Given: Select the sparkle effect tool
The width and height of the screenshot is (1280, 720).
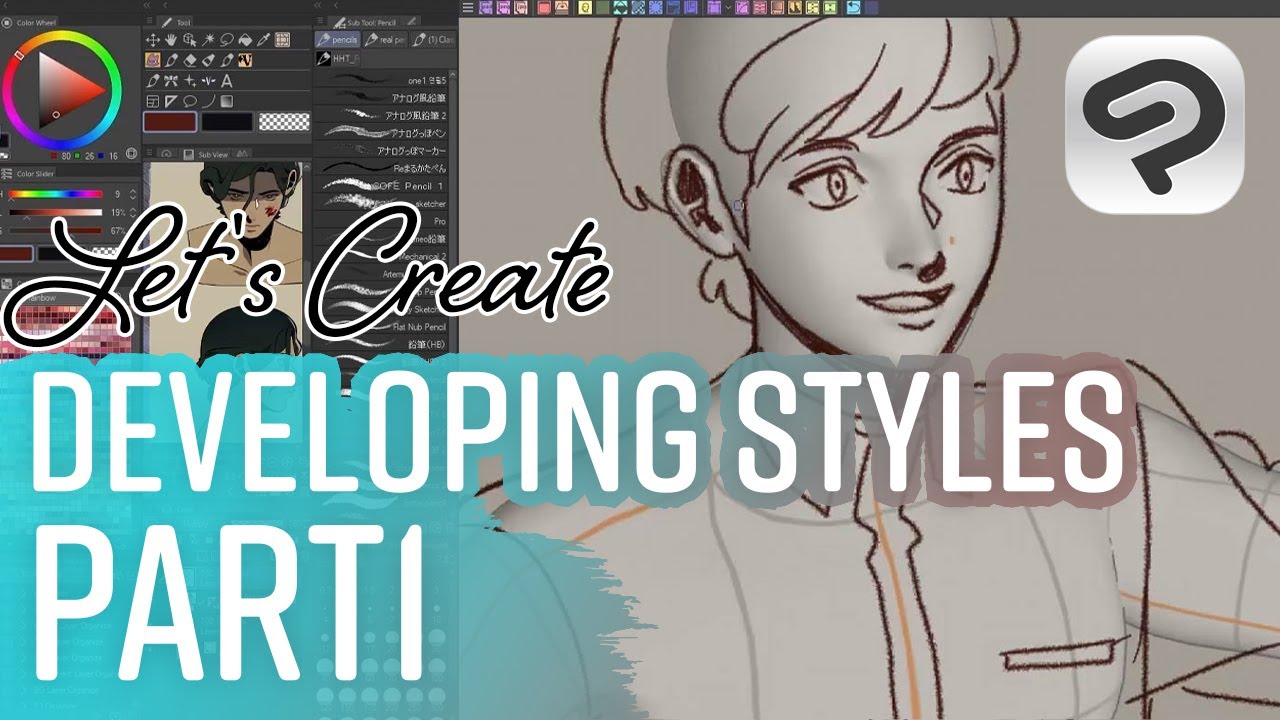Looking at the screenshot, I should click(189, 81).
